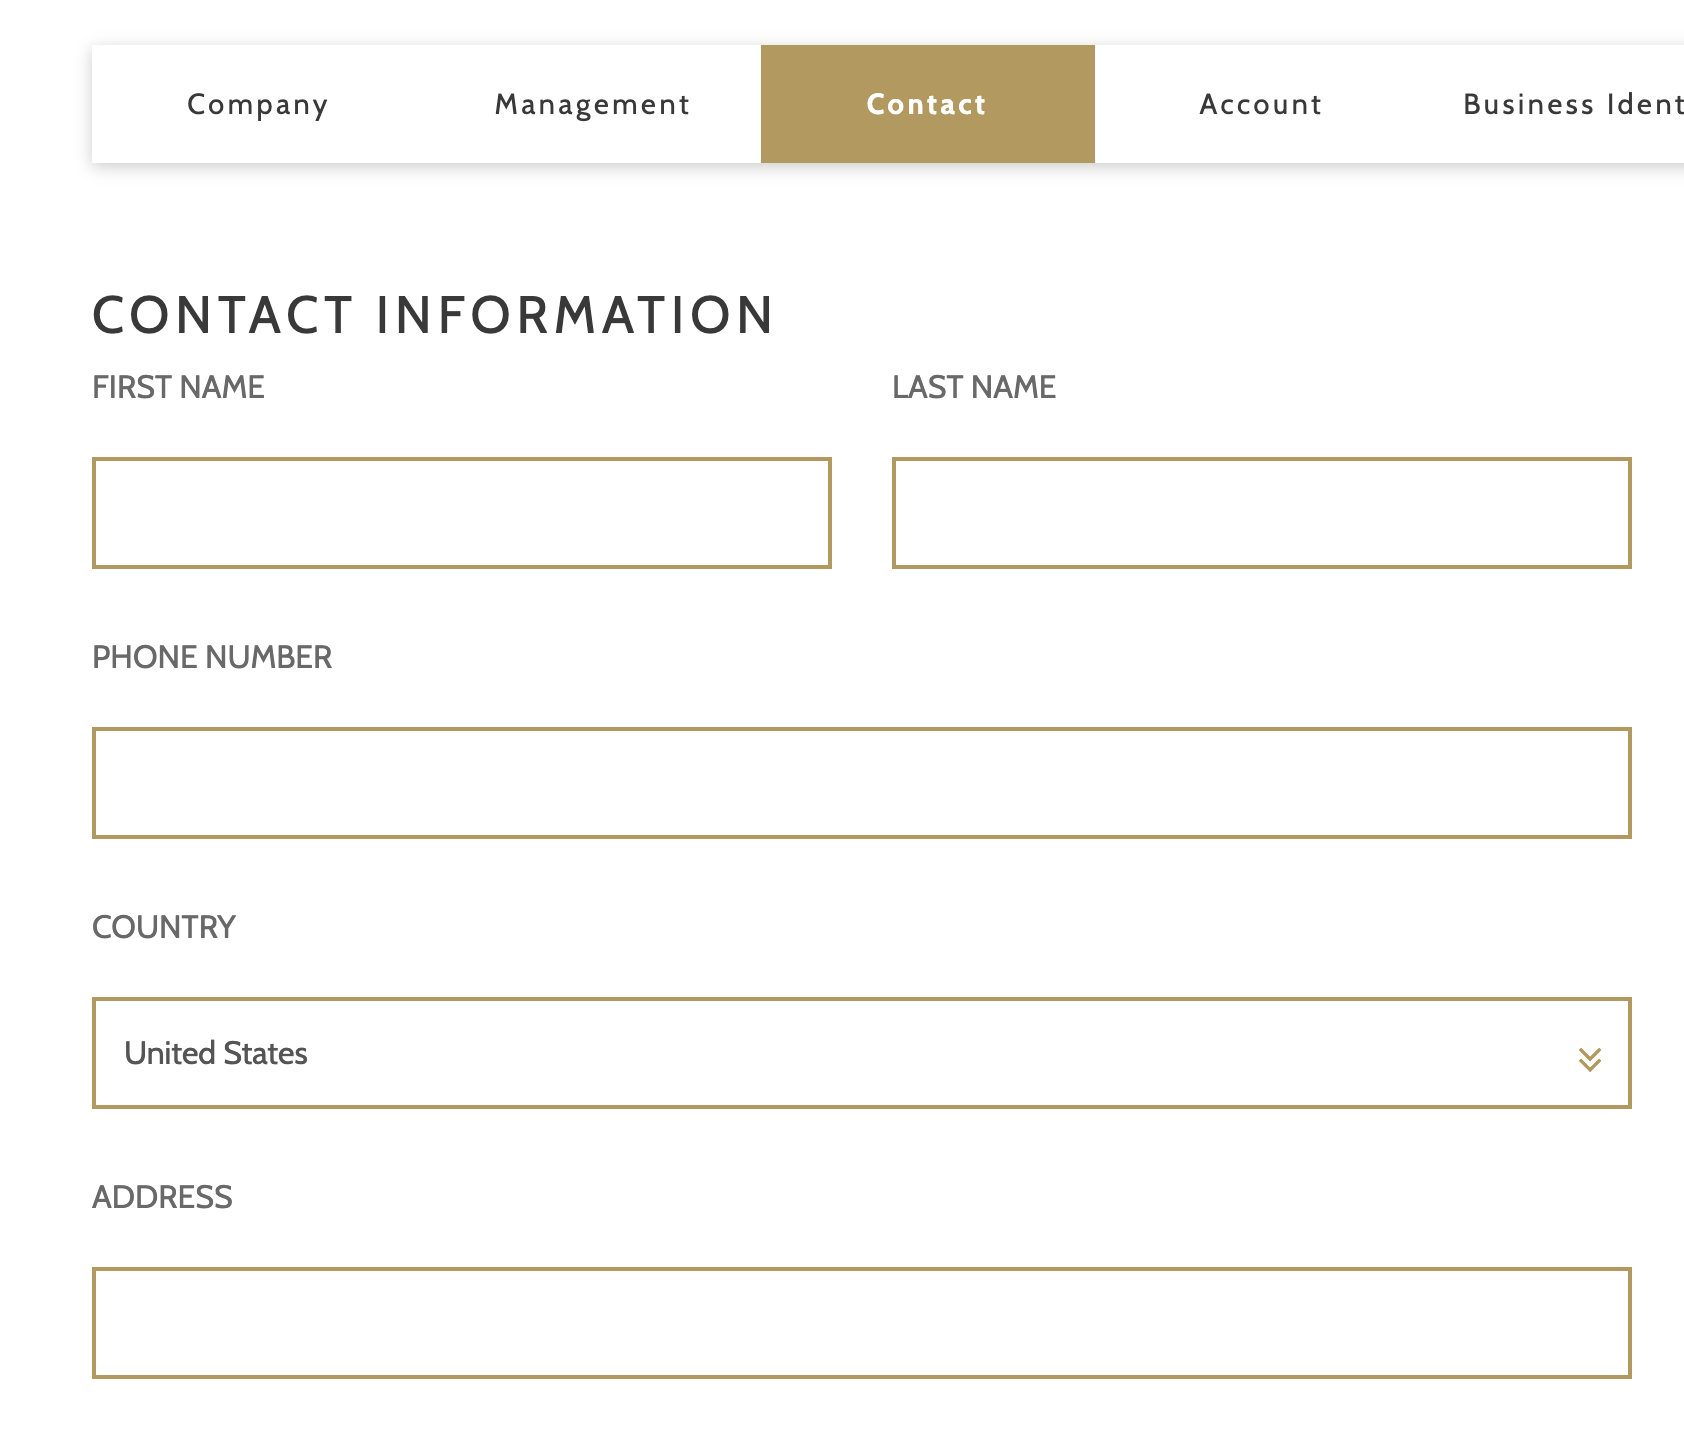Click inside the Address input box
The image size is (1684, 1450).
861,1323
